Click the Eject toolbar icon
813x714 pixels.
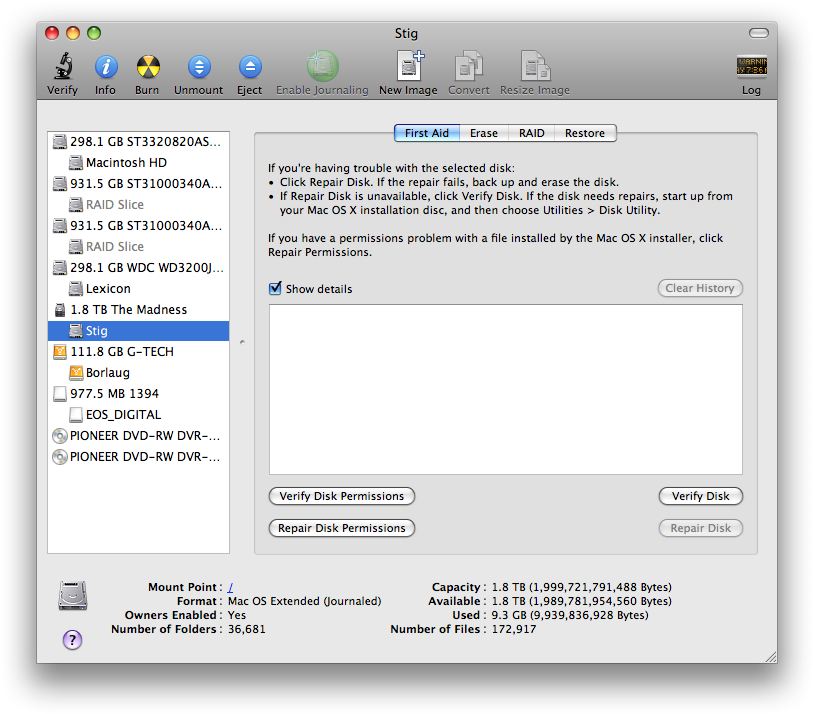pyautogui.click(x=249, y=68)
